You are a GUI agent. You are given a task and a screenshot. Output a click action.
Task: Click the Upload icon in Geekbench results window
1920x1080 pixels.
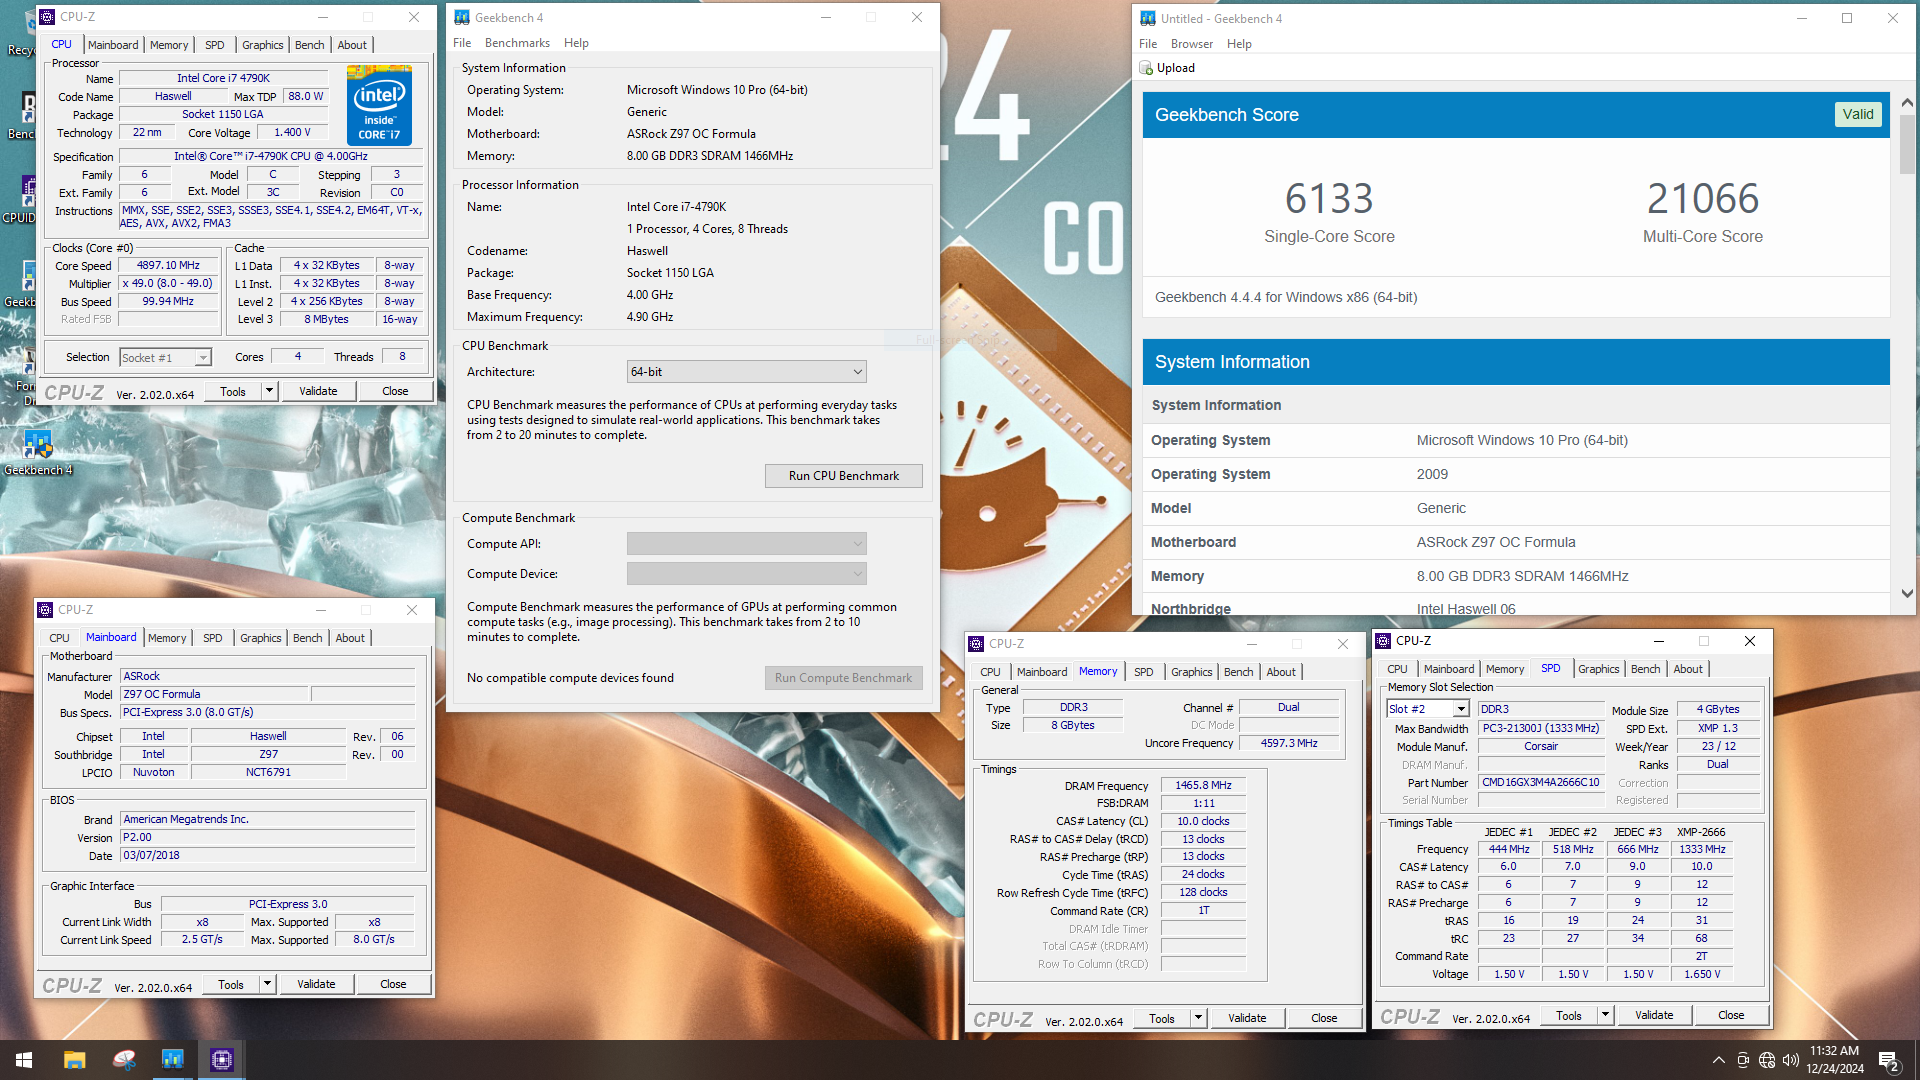[1146, 68]
